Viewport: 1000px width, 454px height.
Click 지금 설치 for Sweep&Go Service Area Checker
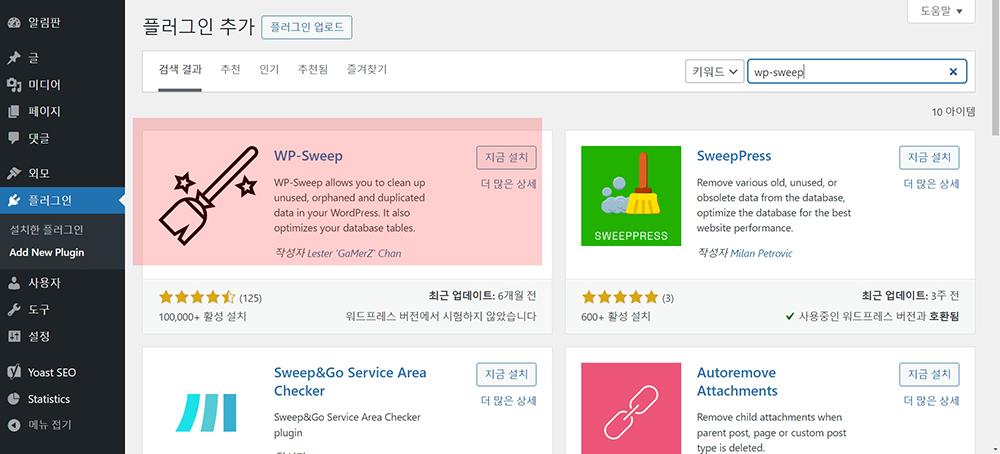point(506,374)
